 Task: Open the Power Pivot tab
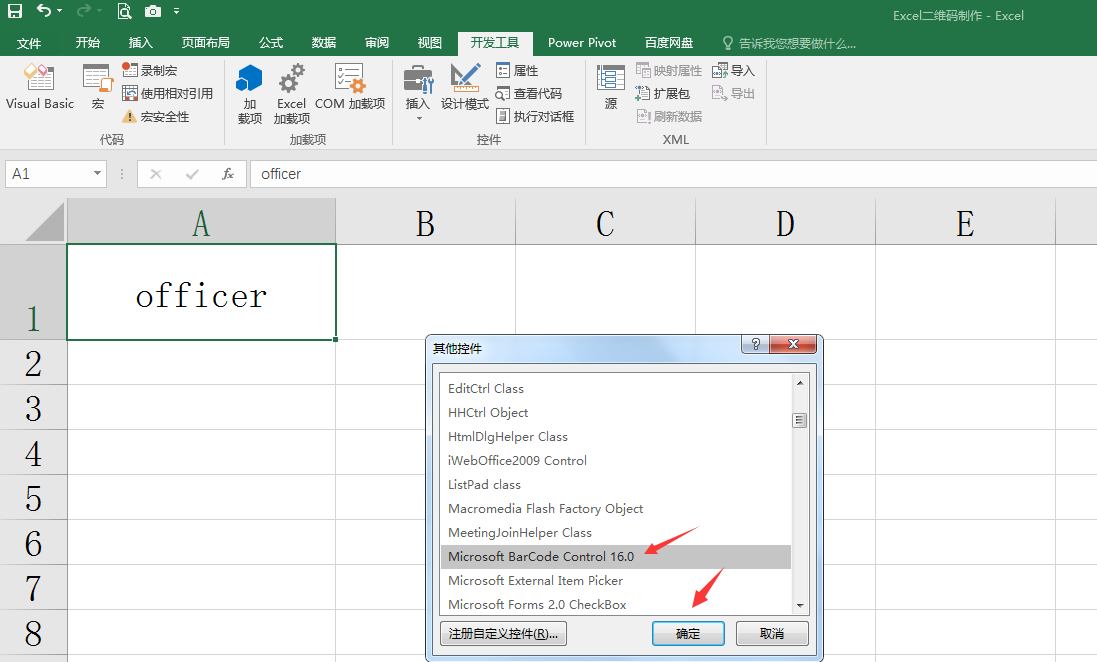(x=582, y=43)
